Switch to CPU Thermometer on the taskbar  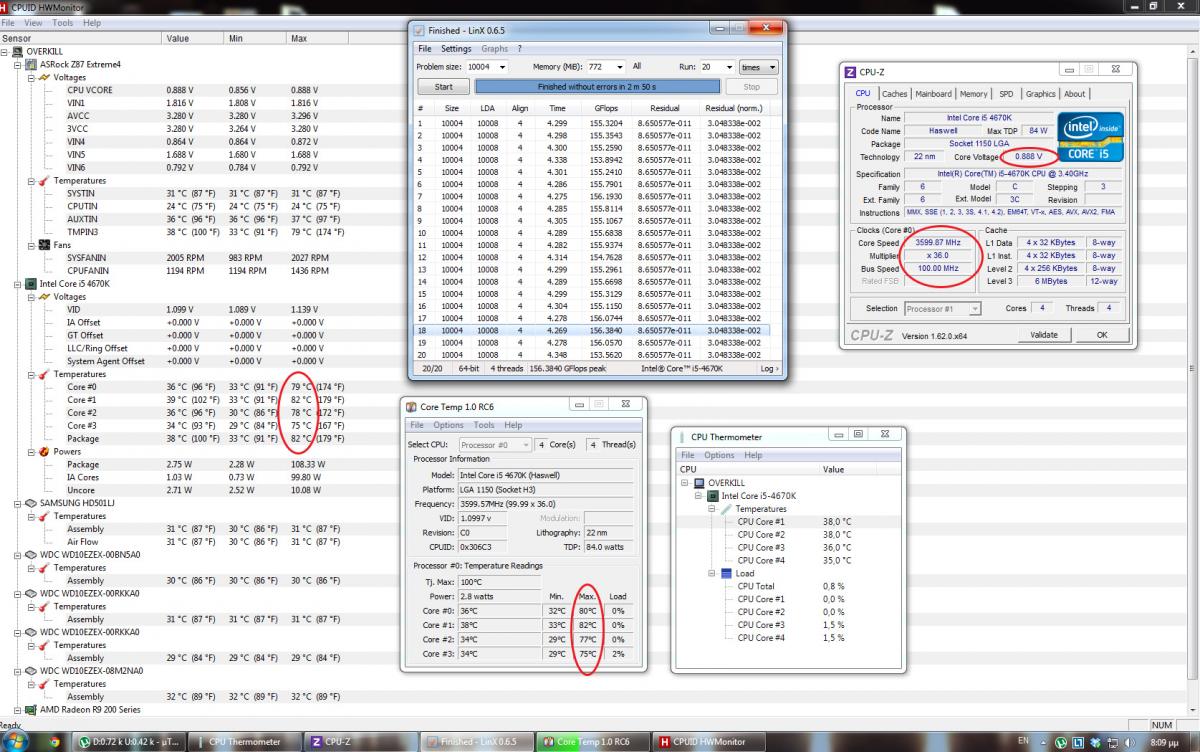coord(247,742)
